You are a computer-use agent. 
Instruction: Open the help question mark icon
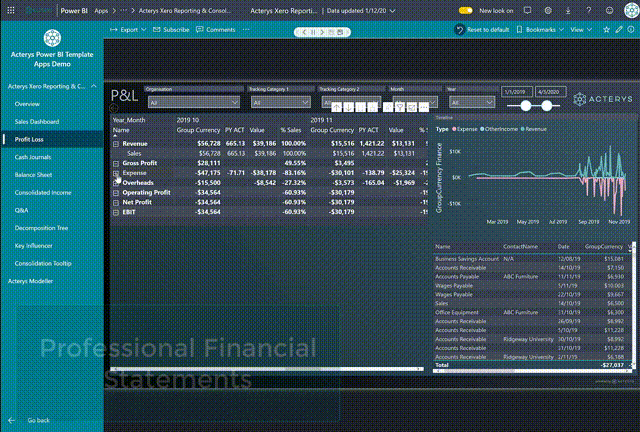[589, 11]
